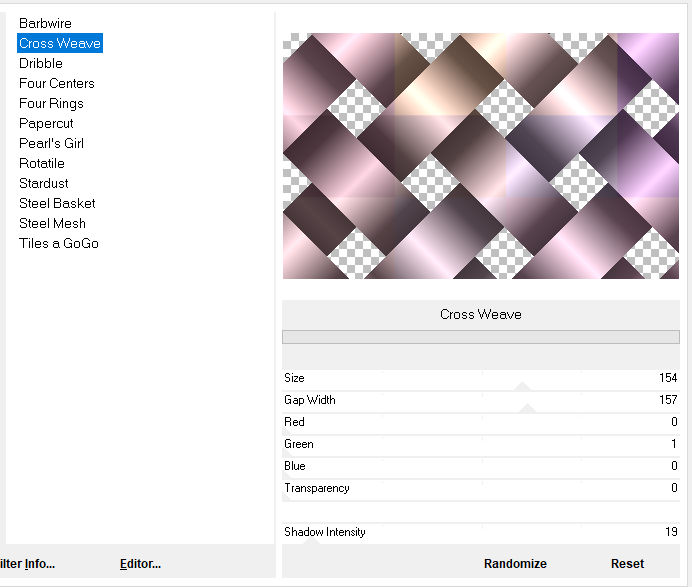
Task: Select the Dribble filter in the list
Action: [41, 63]
